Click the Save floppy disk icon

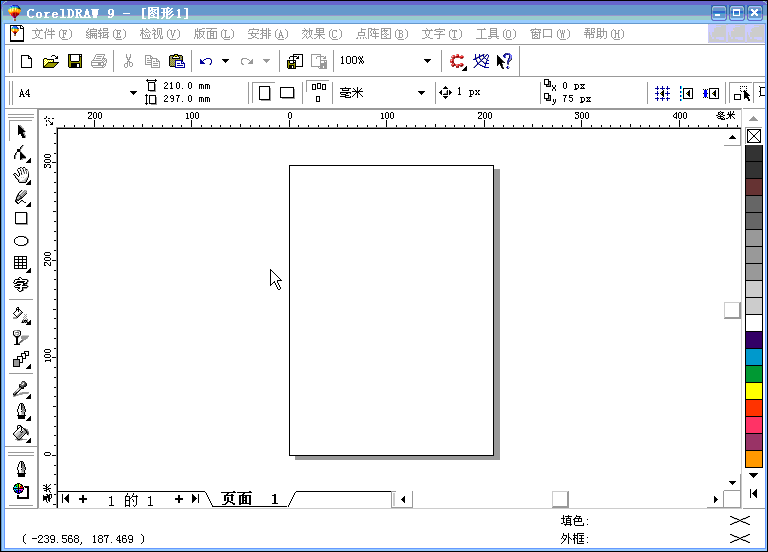click(x=74, y=61)
